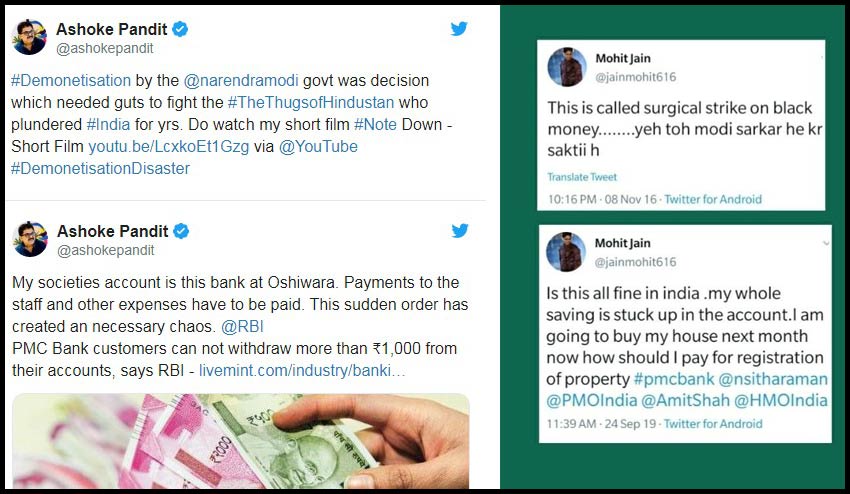This screenshot has height=494, width=850.
Task: Open the @nsitharaman mention
Action: pos(773,378)
